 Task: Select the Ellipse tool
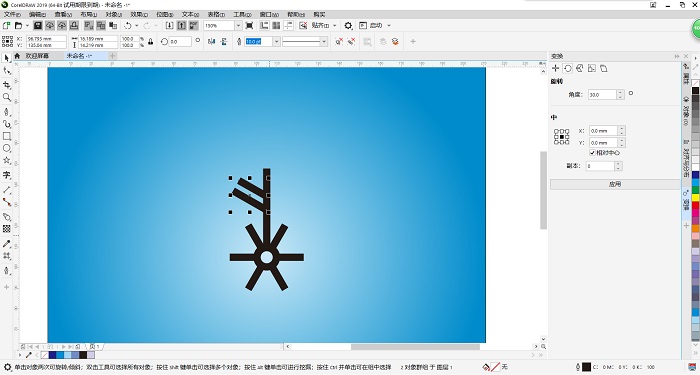coord(7,148)
